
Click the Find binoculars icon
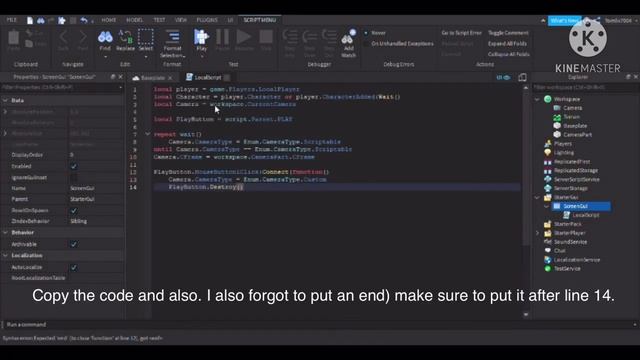point(105,37)
